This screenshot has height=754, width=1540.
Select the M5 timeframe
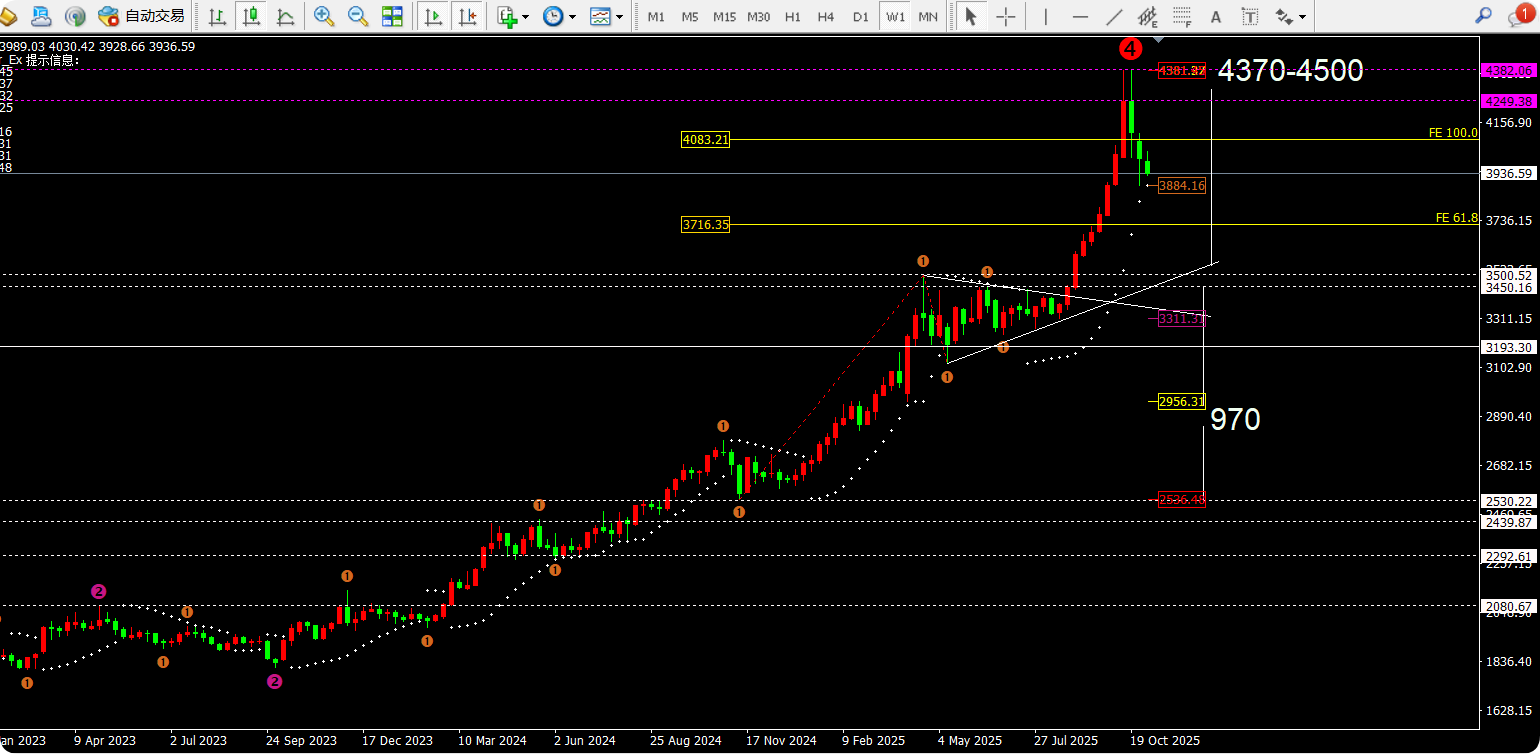(690, 16)
